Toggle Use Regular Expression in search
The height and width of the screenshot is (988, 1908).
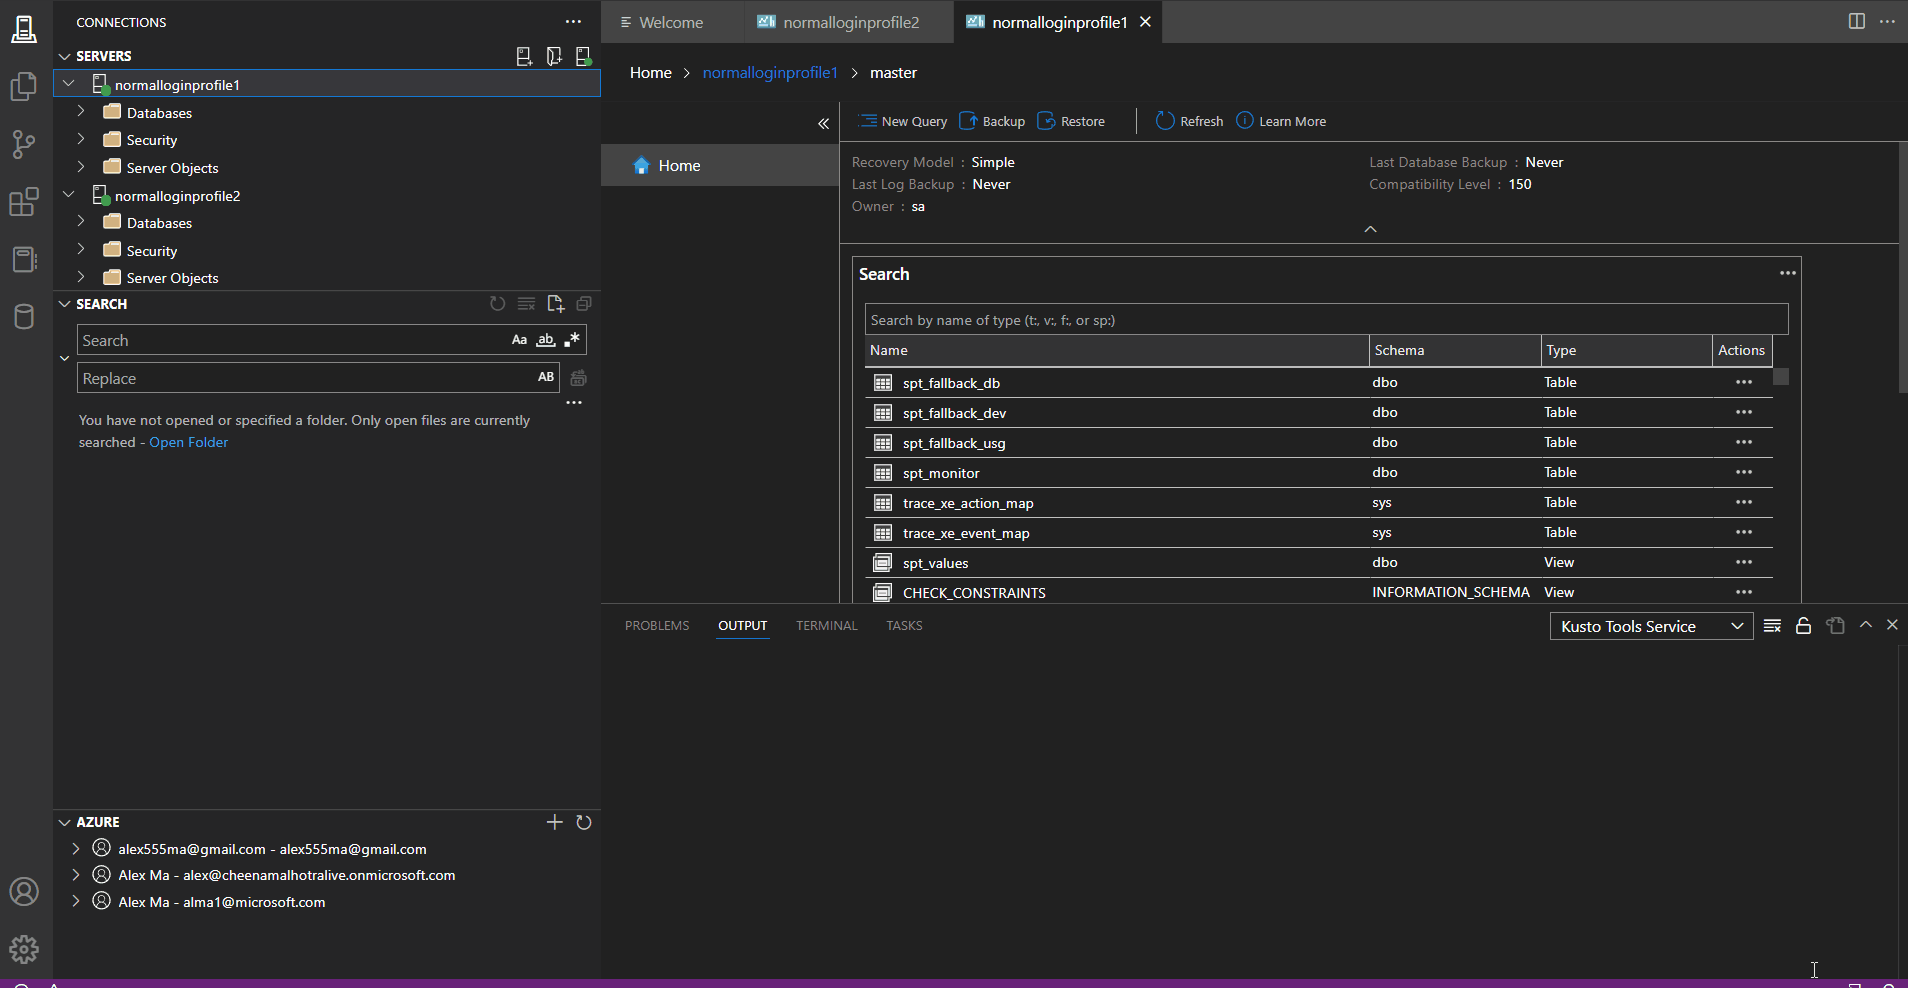[573, 340]
